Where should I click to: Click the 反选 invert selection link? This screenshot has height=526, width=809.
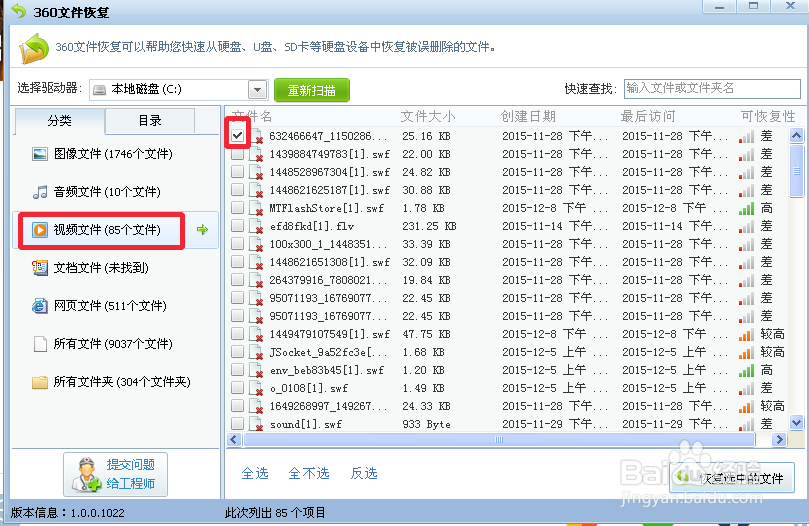(364, 473)
